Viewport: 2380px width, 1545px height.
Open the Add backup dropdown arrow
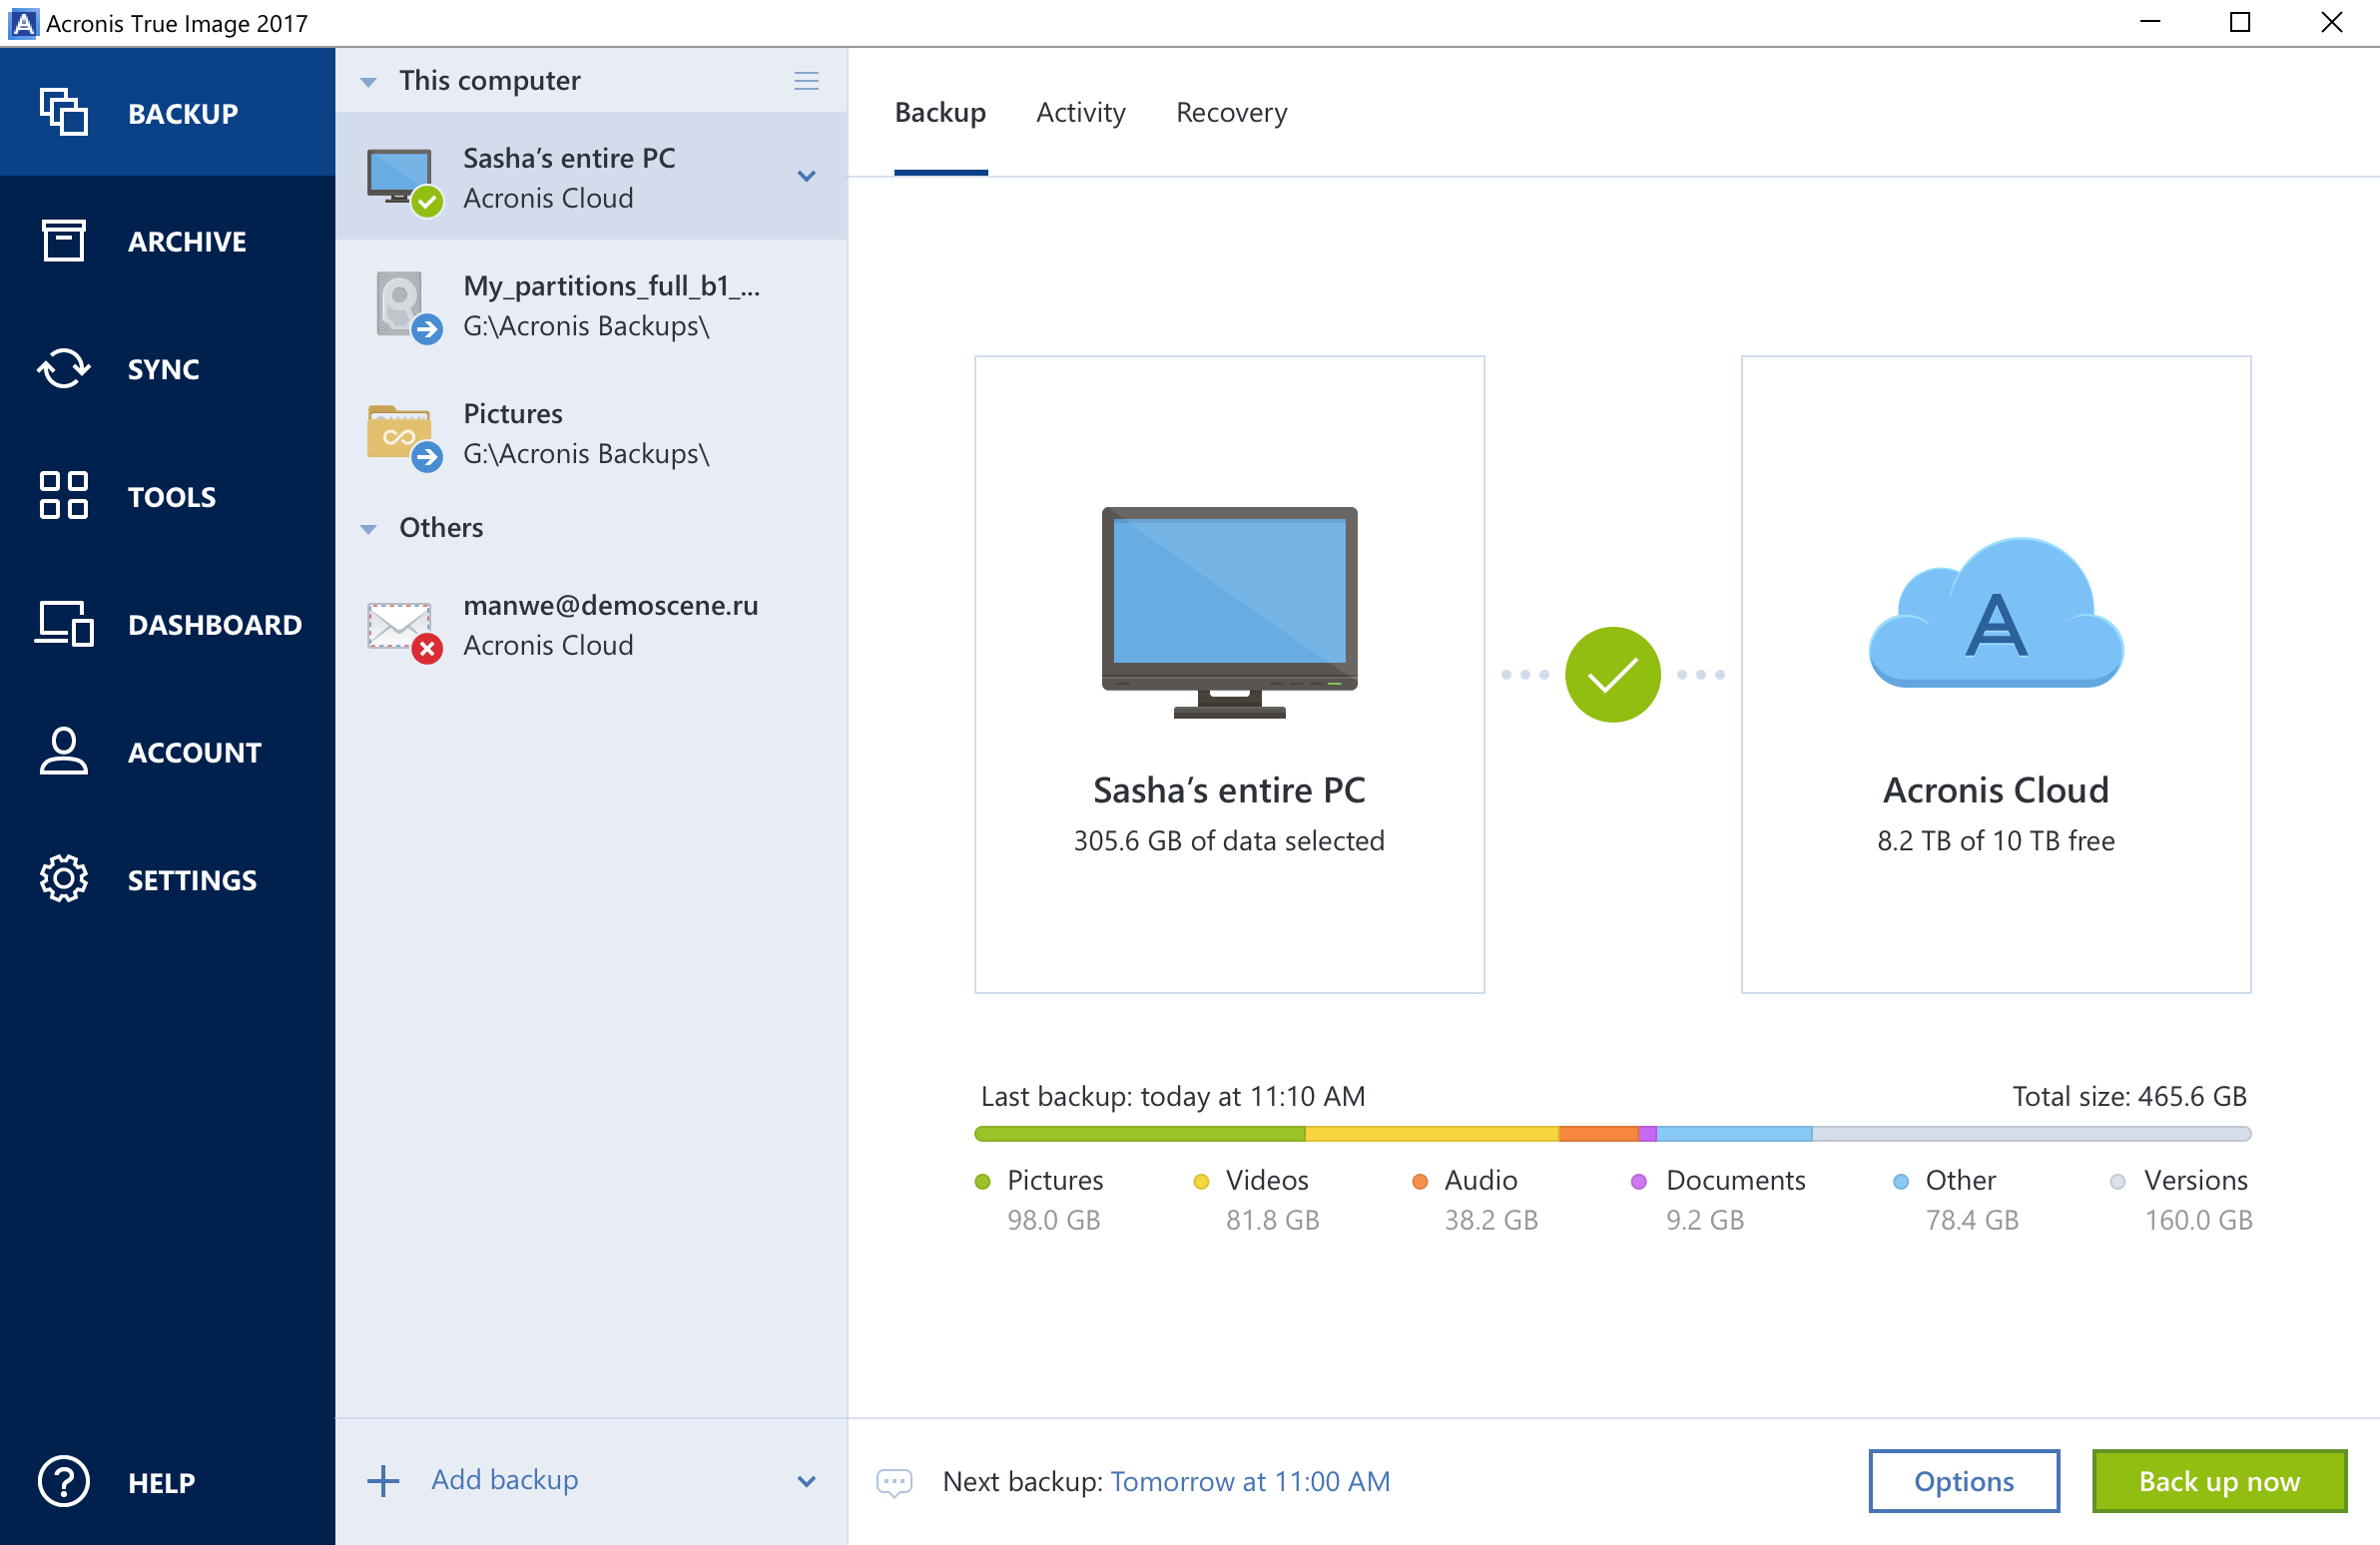tap(806, 1482)
